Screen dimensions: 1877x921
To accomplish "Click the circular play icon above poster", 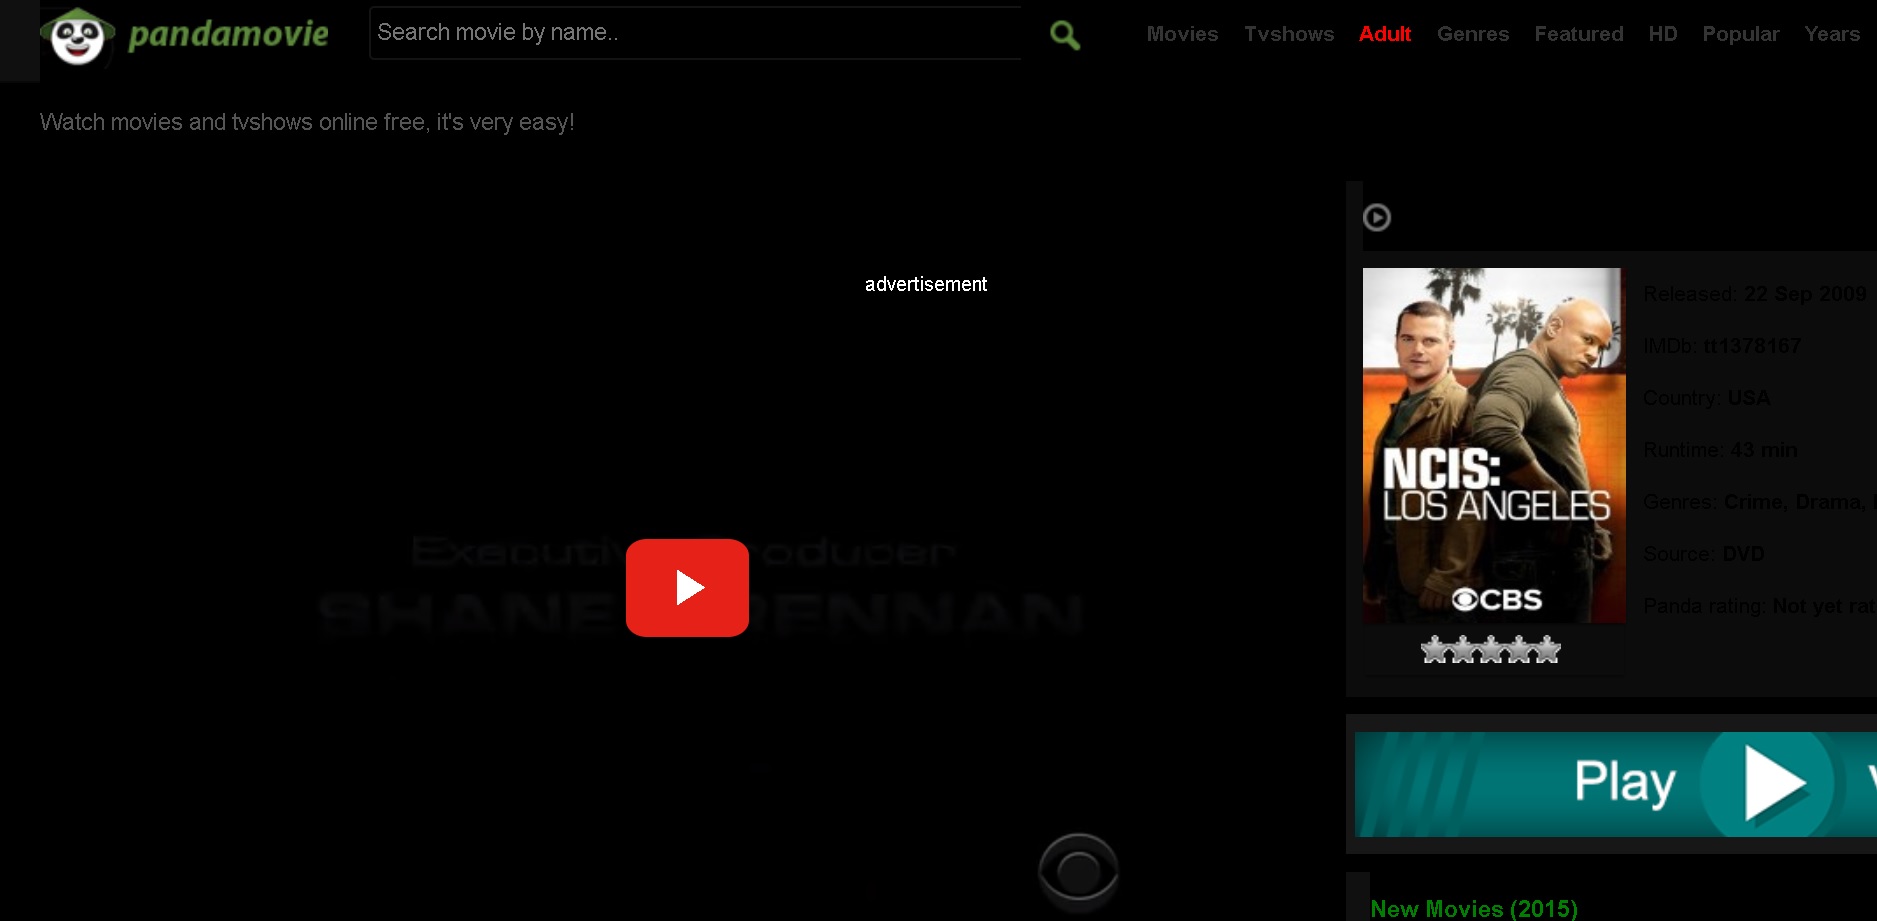I will point(1377,217).
